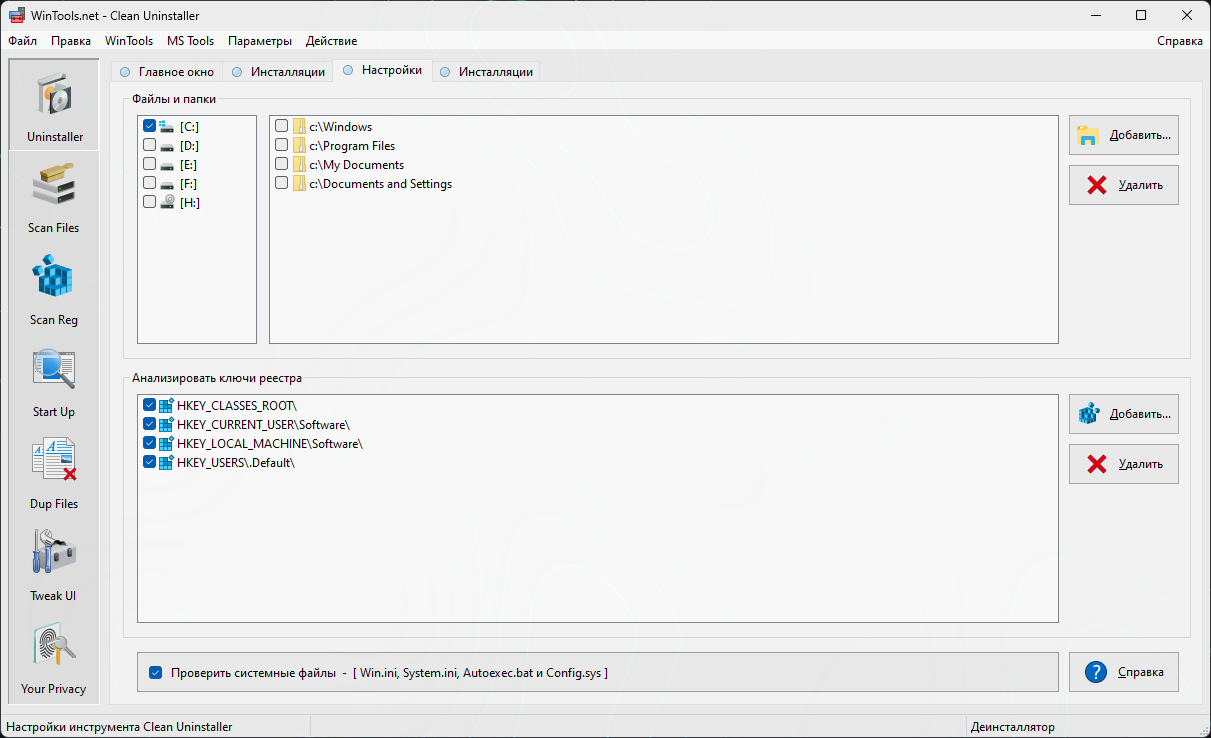Check the [D:] drive checkbox
Viewport: 1211px width, 738px height.
pyautogui.click(x=149, y=145)
